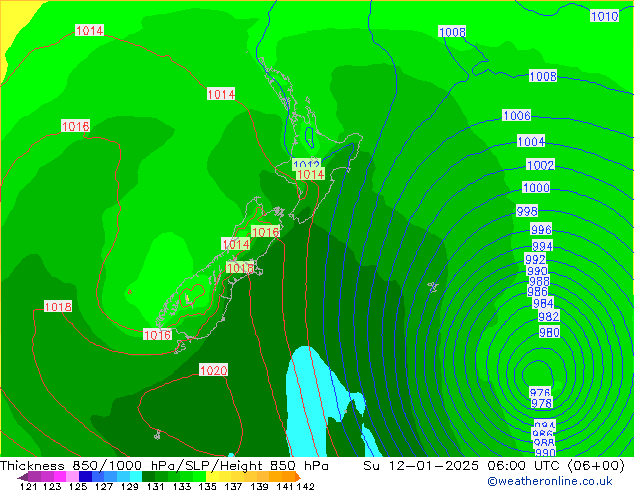Click the blue 1004 pressure label
634x490 pixels.
coord(531,142)
